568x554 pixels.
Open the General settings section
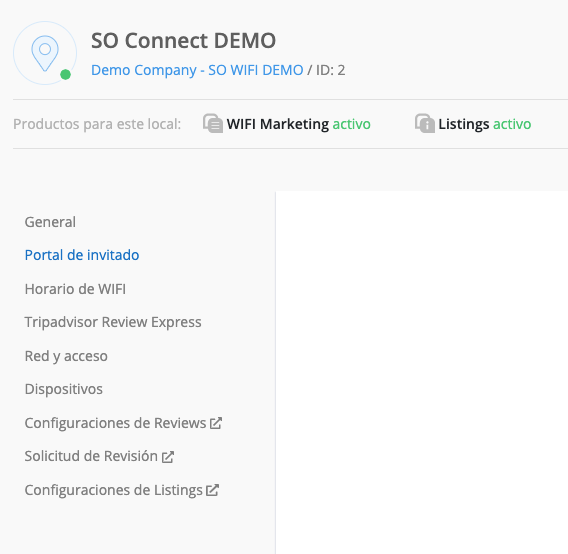click(50, 222)
